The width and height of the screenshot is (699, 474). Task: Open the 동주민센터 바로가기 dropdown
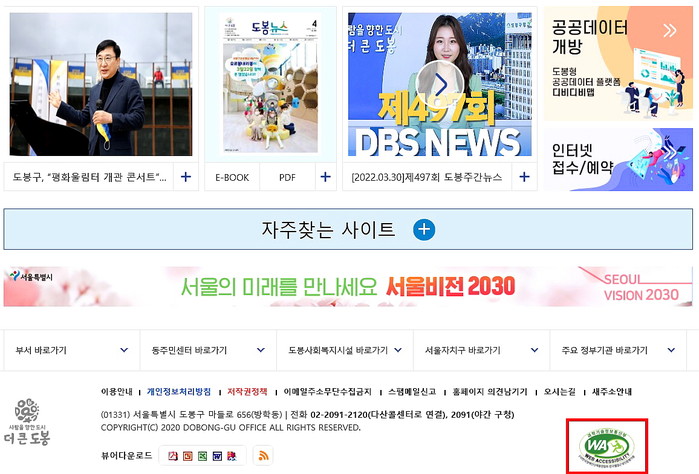pos(206,350)
